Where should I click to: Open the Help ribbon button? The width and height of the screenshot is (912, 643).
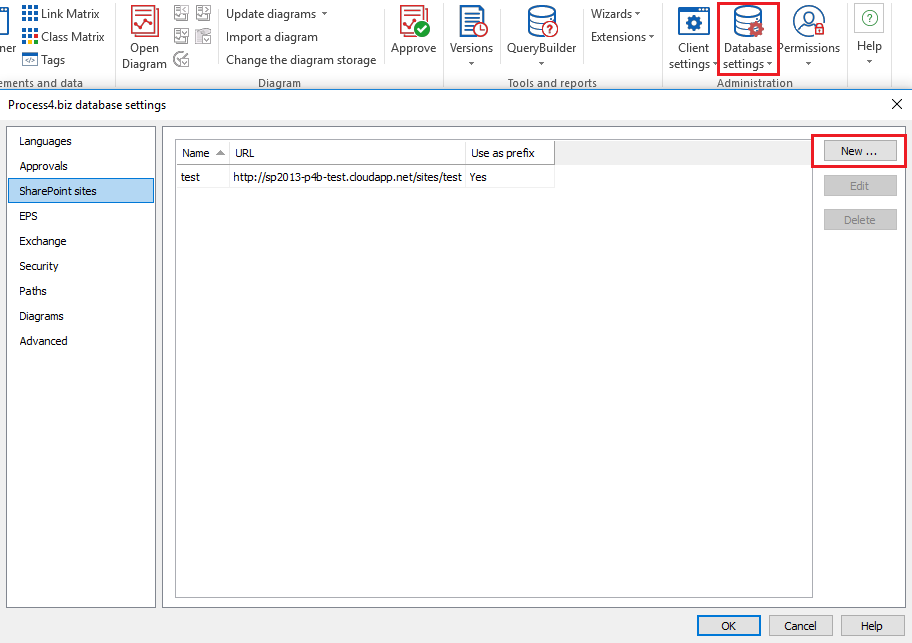[x=869, y=28]
